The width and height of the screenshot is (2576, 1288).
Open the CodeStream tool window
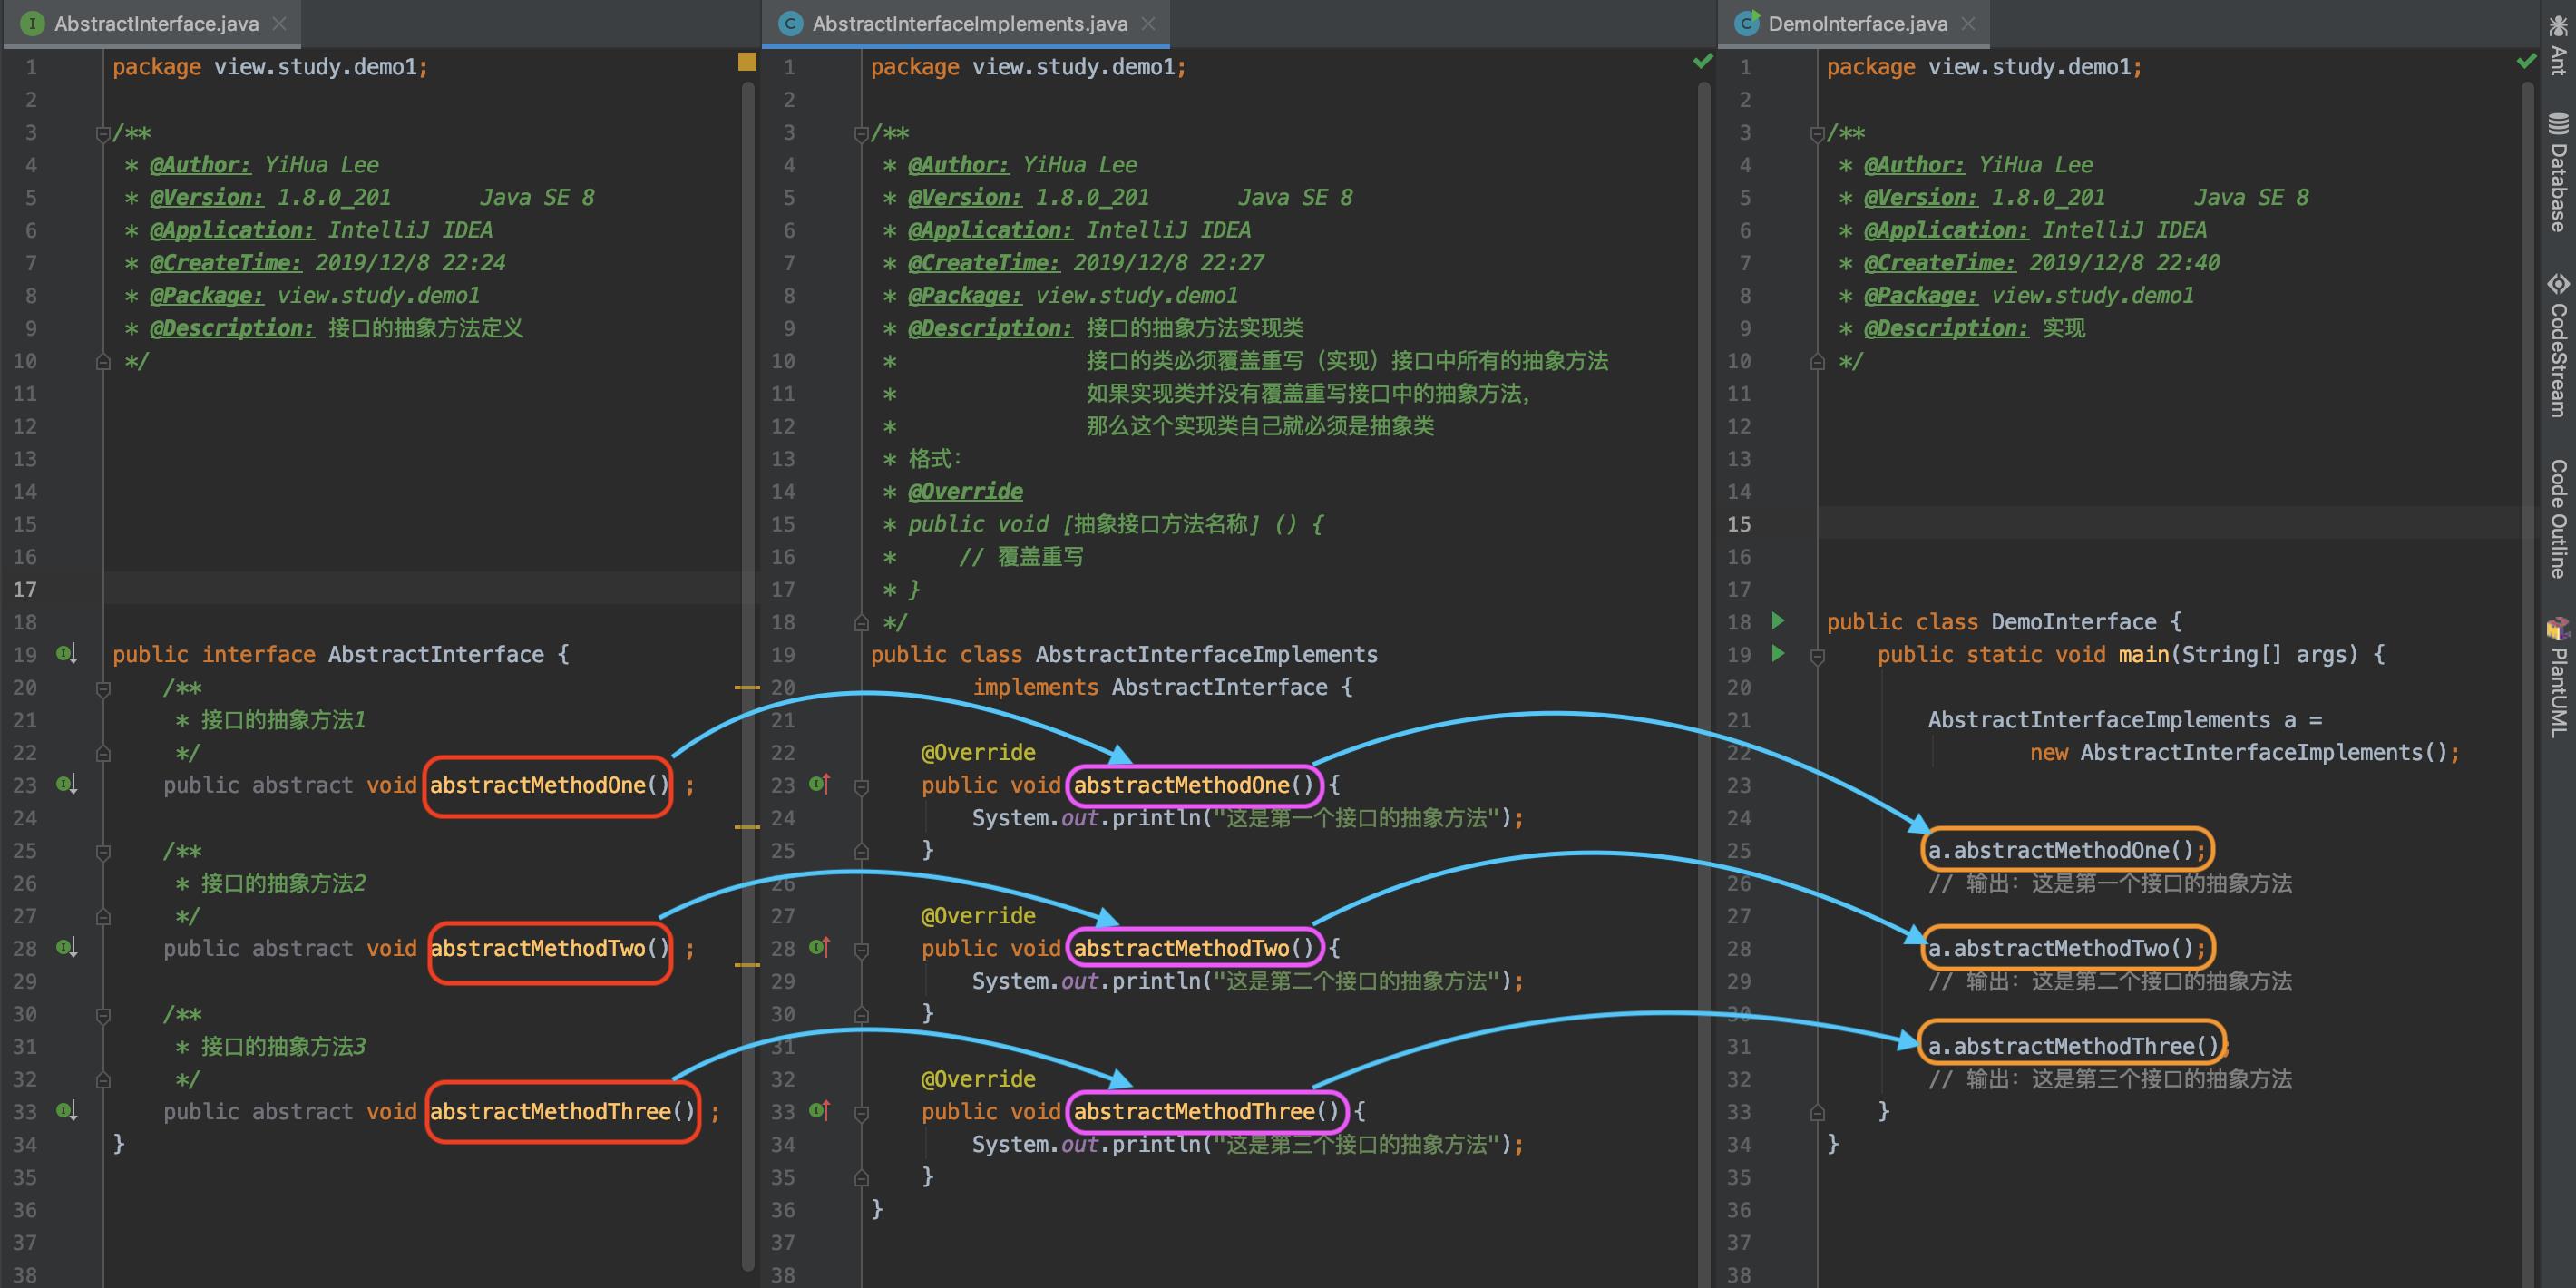pyautogui.click(x=2558, y=345)
